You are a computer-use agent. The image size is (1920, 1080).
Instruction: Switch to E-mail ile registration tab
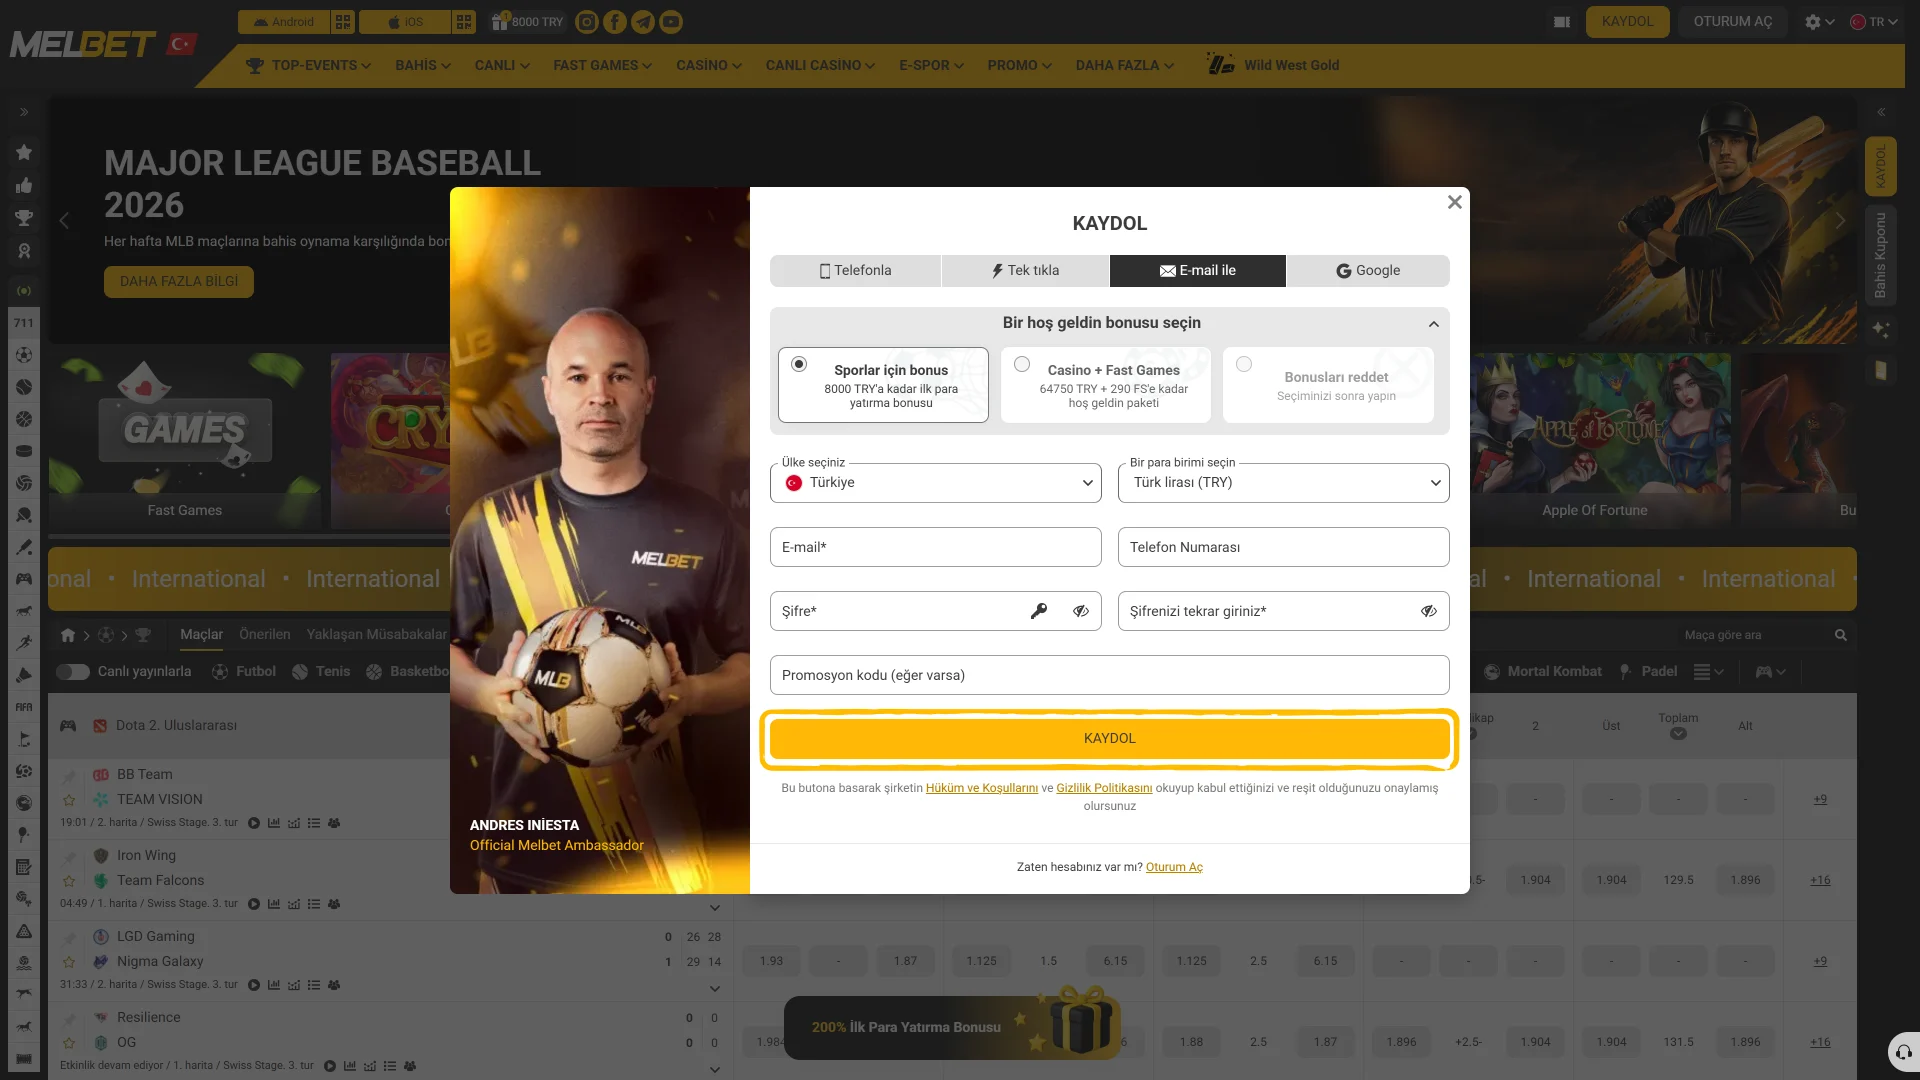click(x=1198, y=271)
